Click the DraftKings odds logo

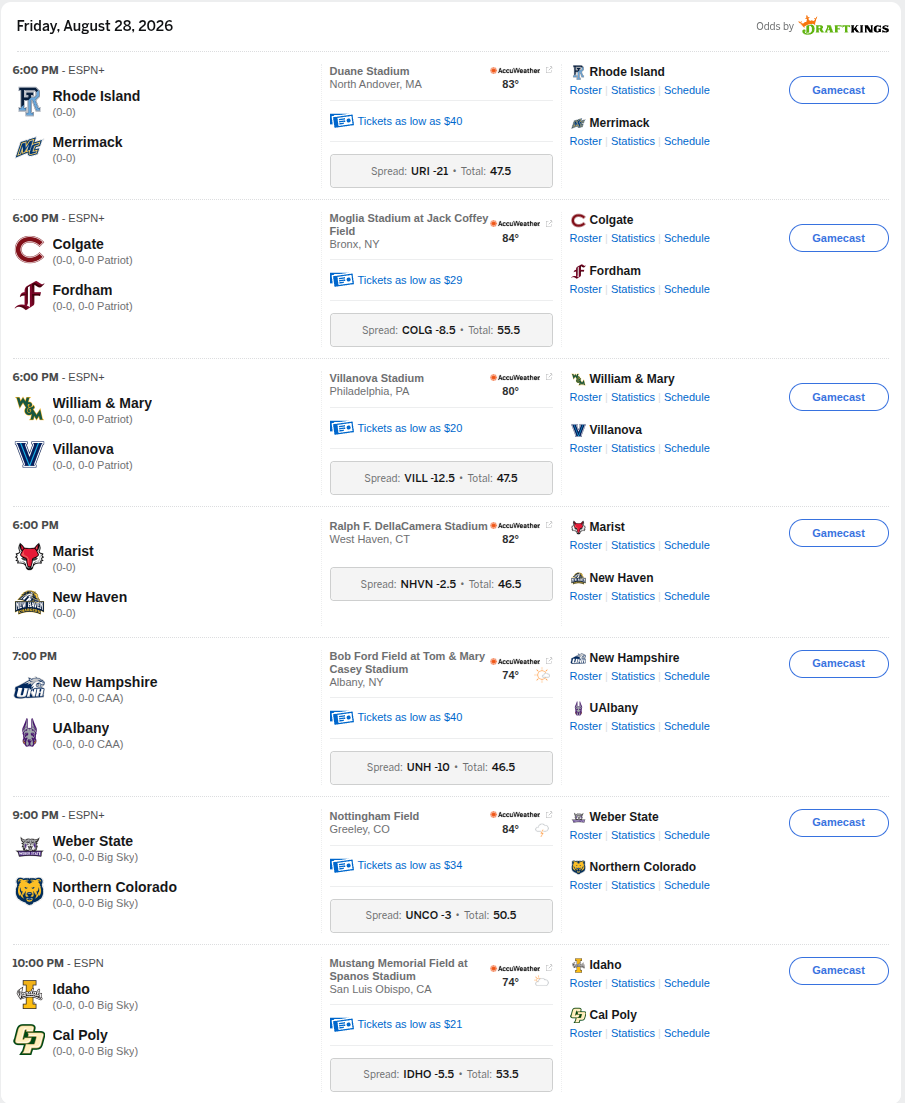[x=844, y=27]
